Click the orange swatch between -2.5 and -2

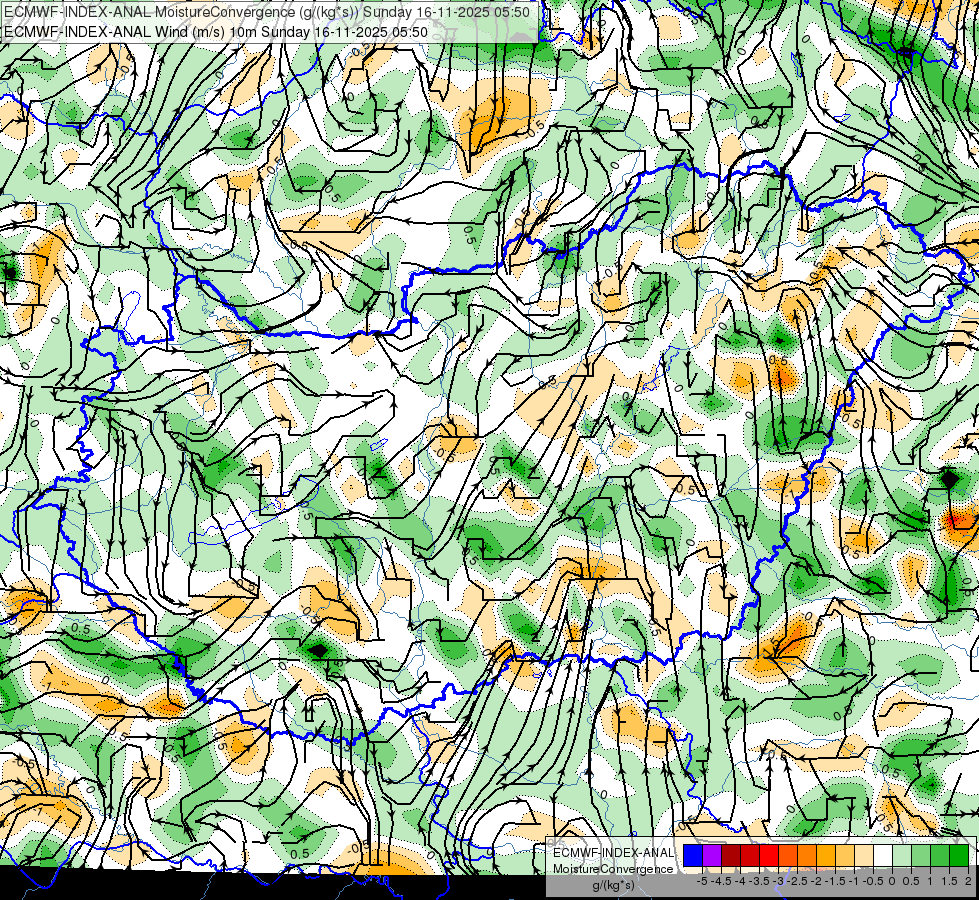(807, 855)
